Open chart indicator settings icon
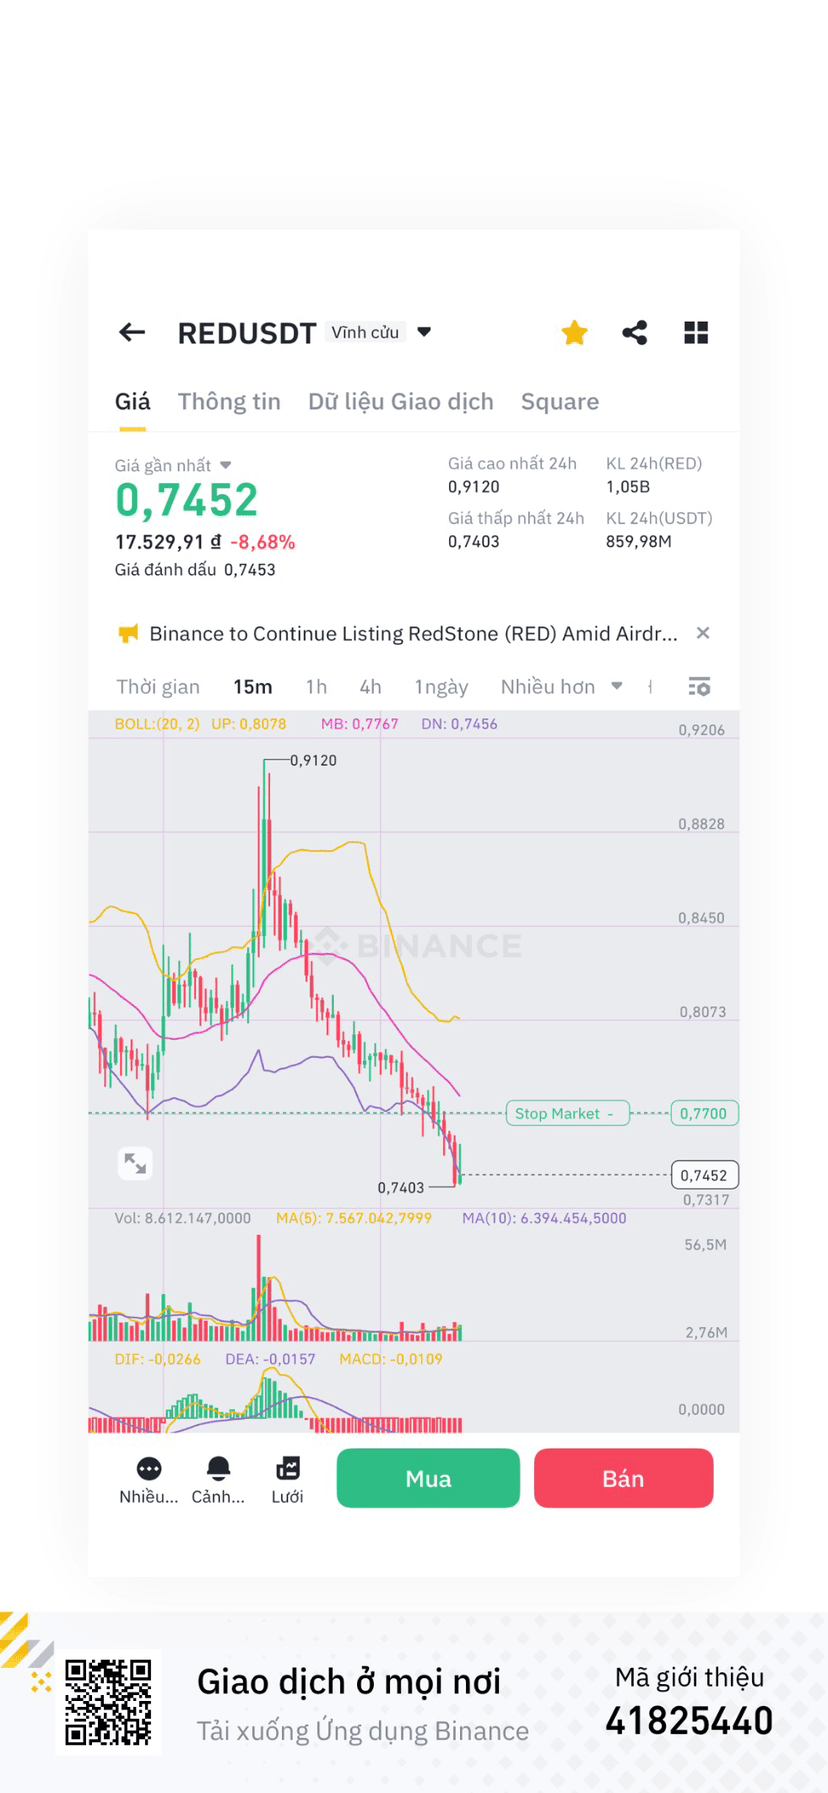828x1793 pixels. 700,686
